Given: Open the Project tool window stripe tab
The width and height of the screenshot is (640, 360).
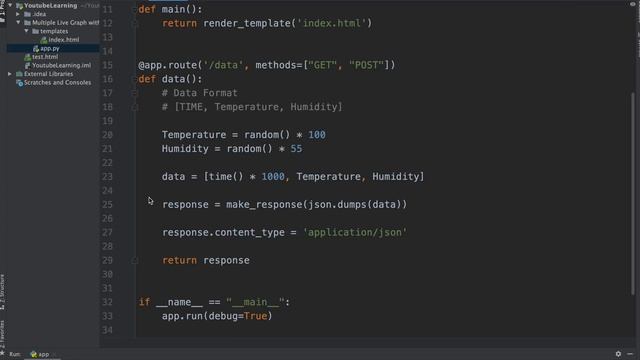Looking at the screenshot, I should pos(2,12).
